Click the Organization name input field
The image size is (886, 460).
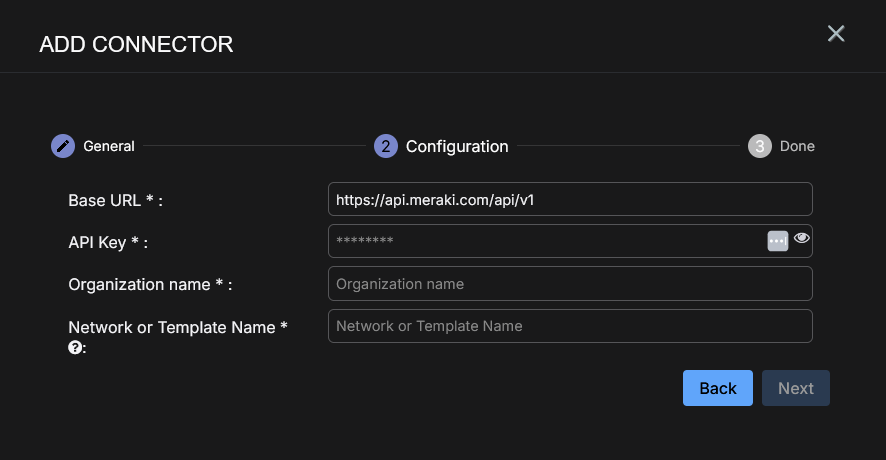pyautogui.click(x=569, y=284)
